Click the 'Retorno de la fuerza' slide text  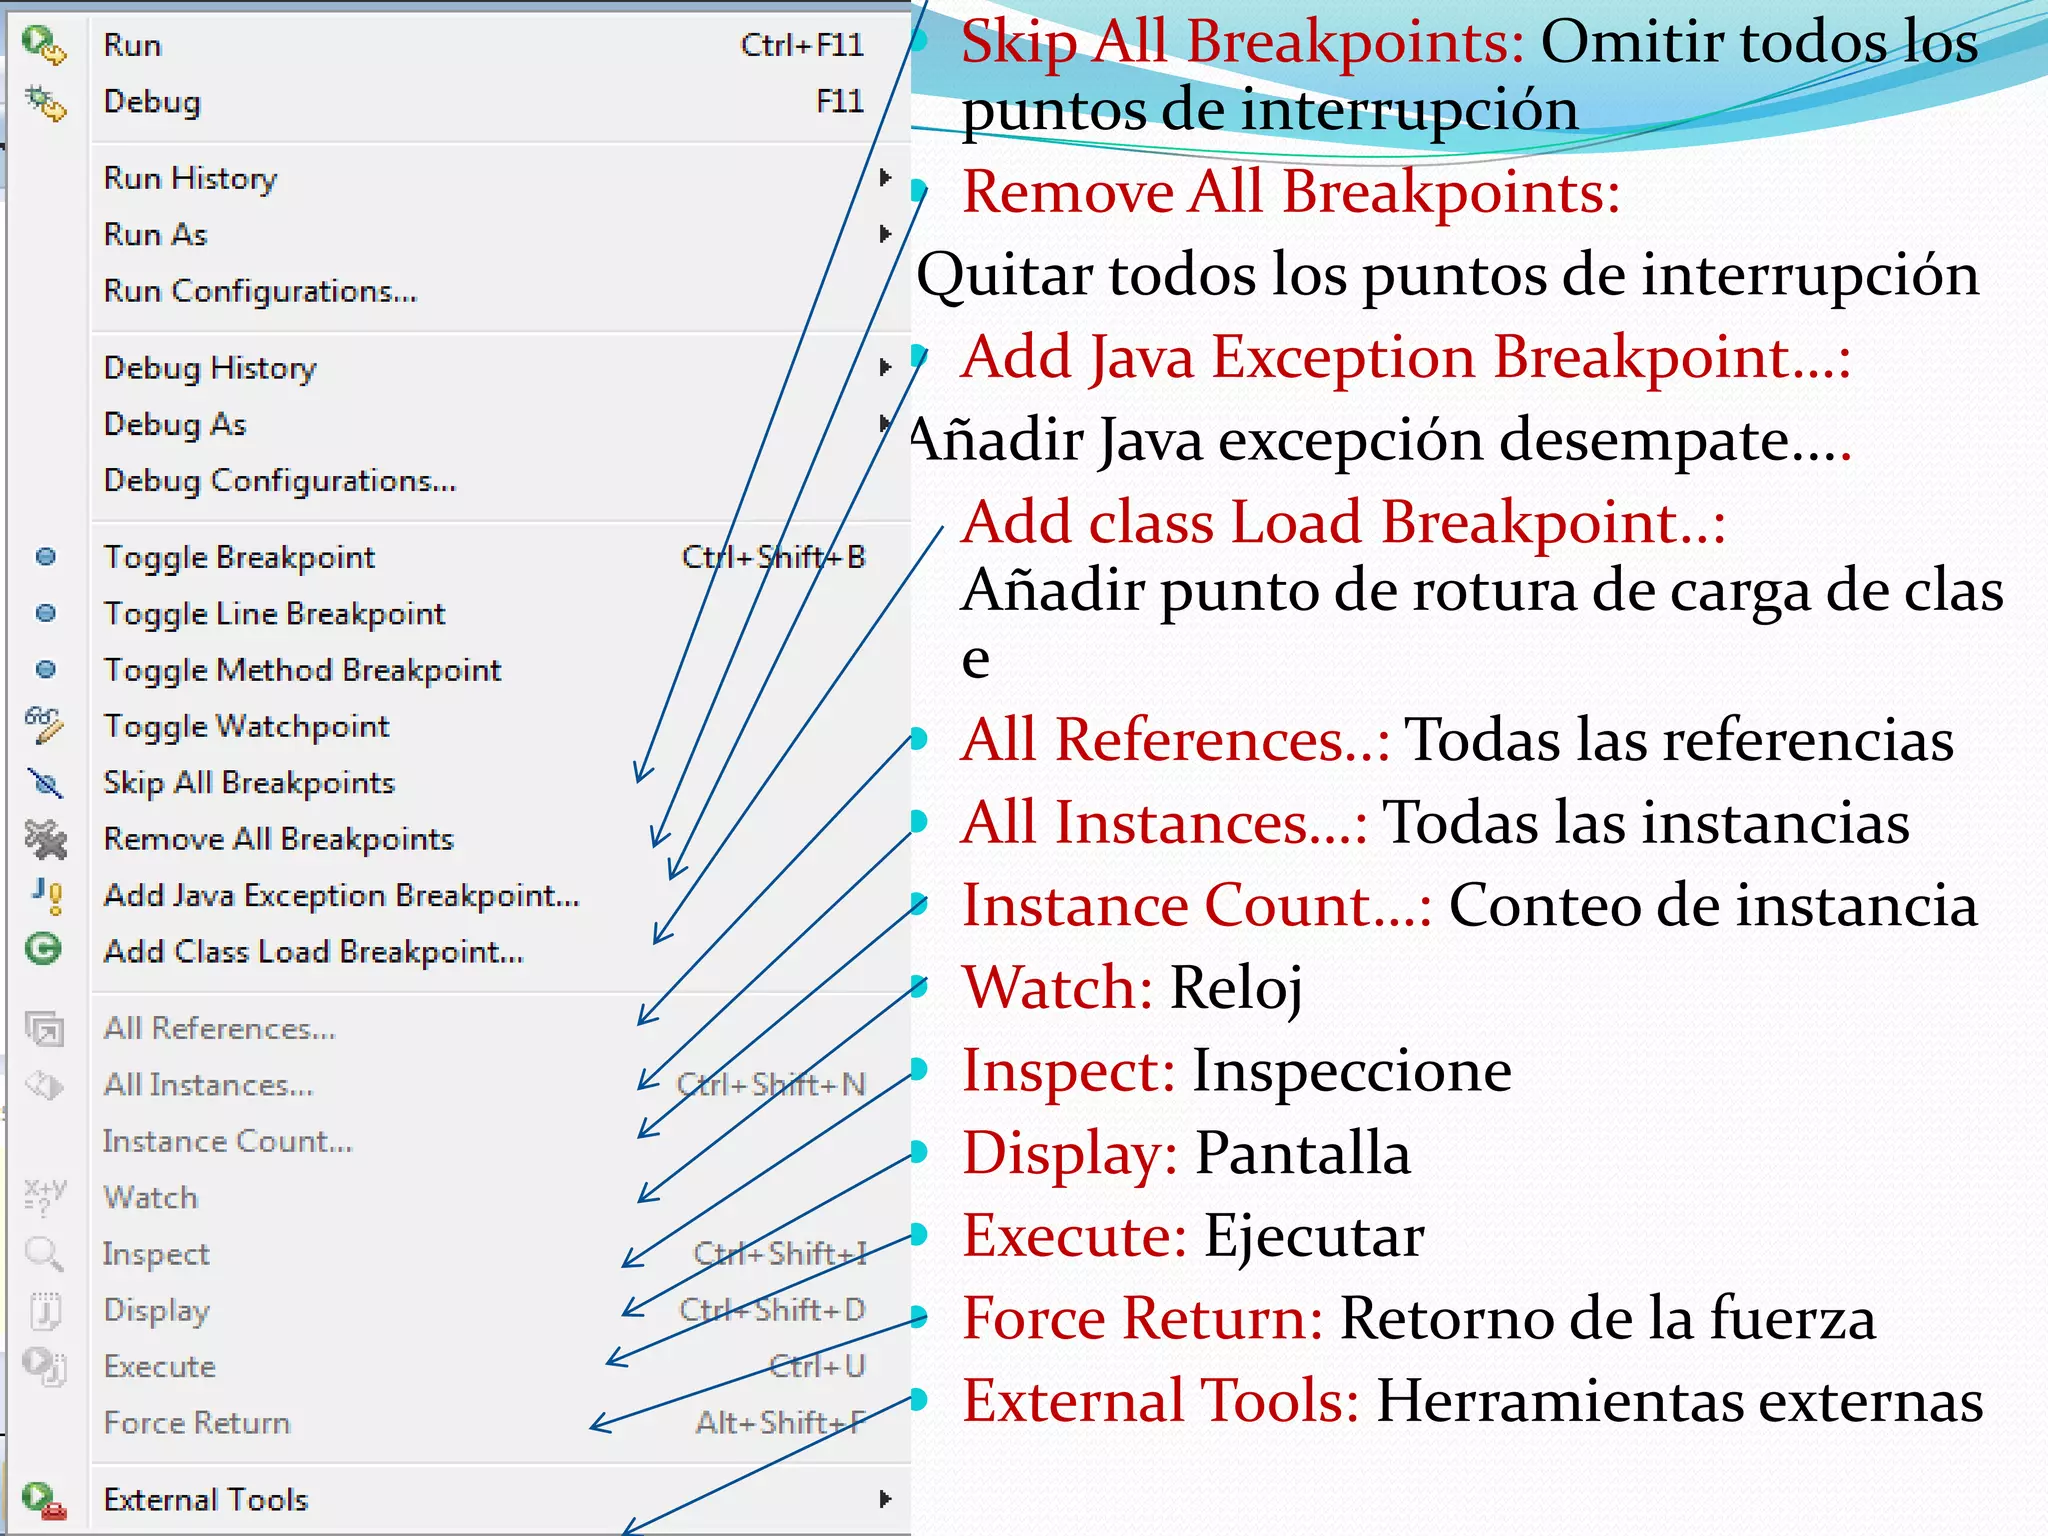1608,1318
